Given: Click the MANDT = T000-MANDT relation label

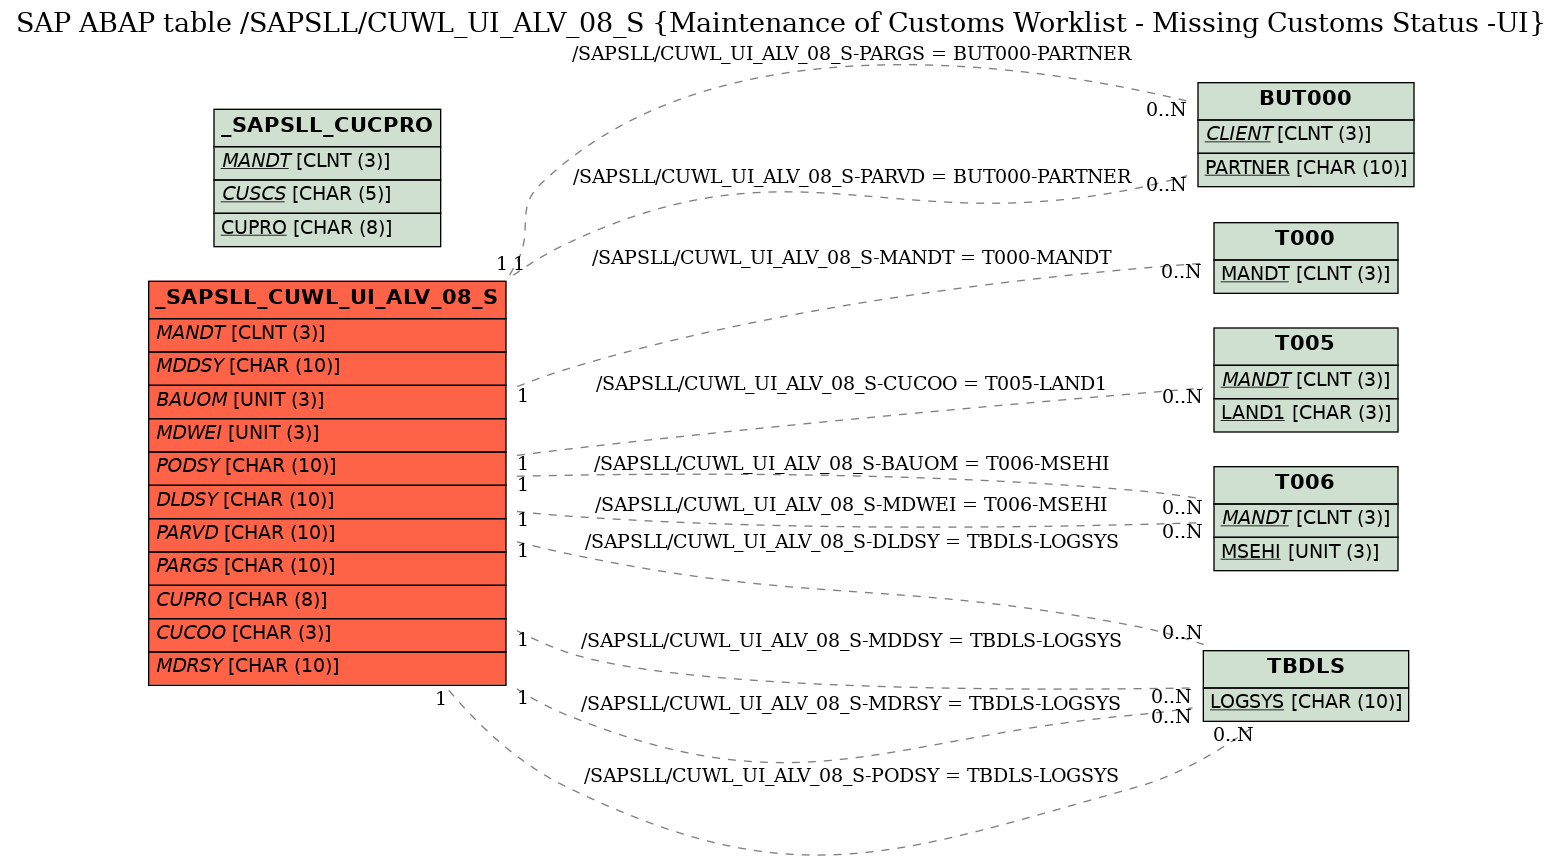Looking at the screenshot, I should tap(851, 258).
